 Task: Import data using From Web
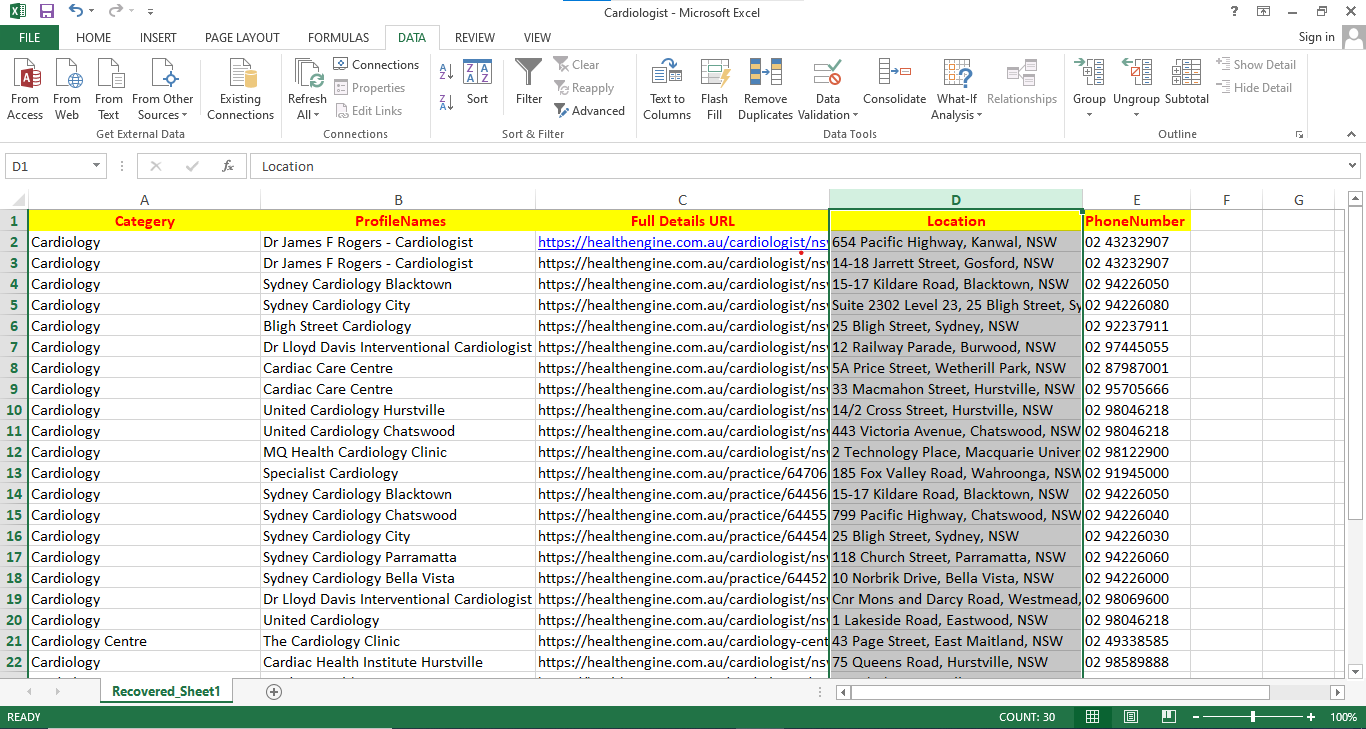[x=67, y=88]
